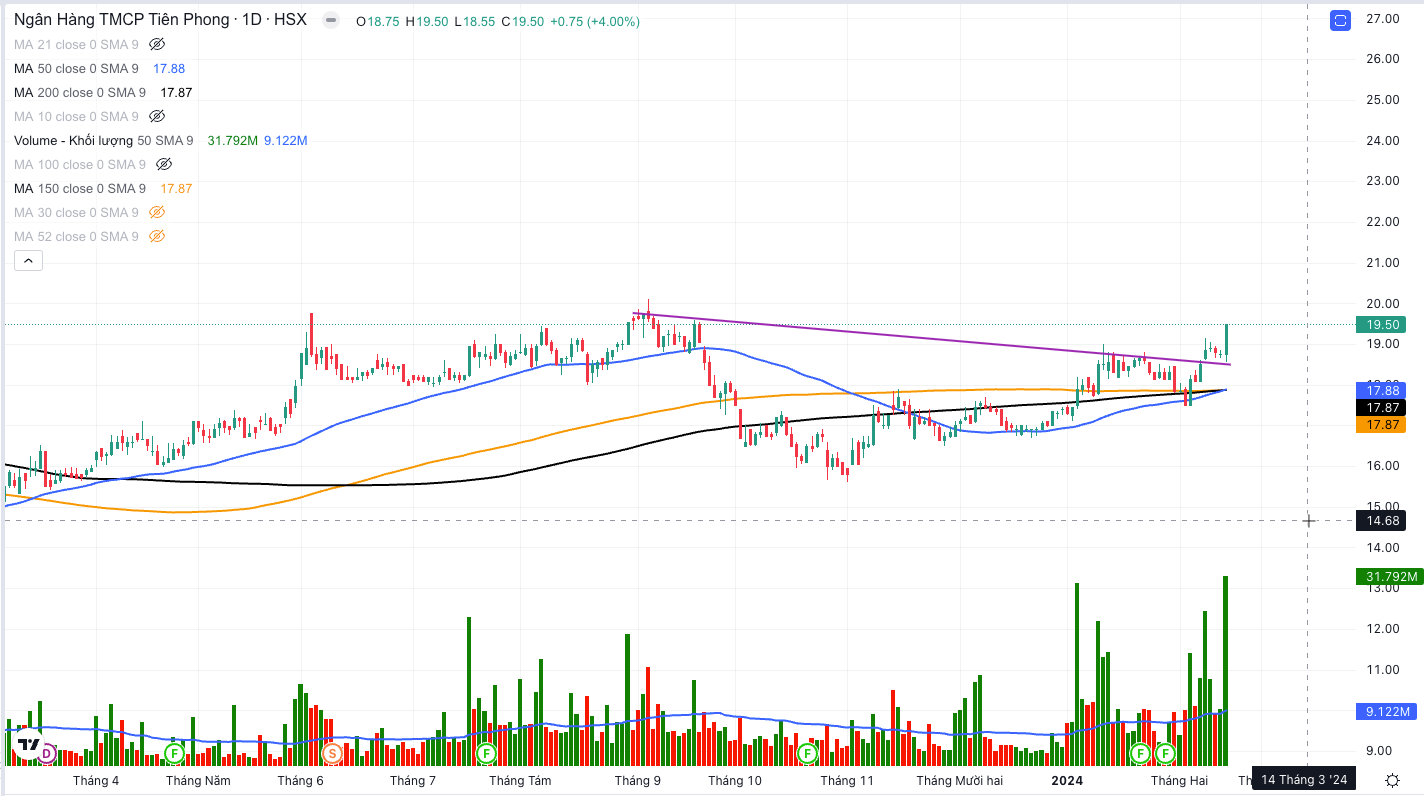Click the green 19.50 price label on axis

[1380, 324]
